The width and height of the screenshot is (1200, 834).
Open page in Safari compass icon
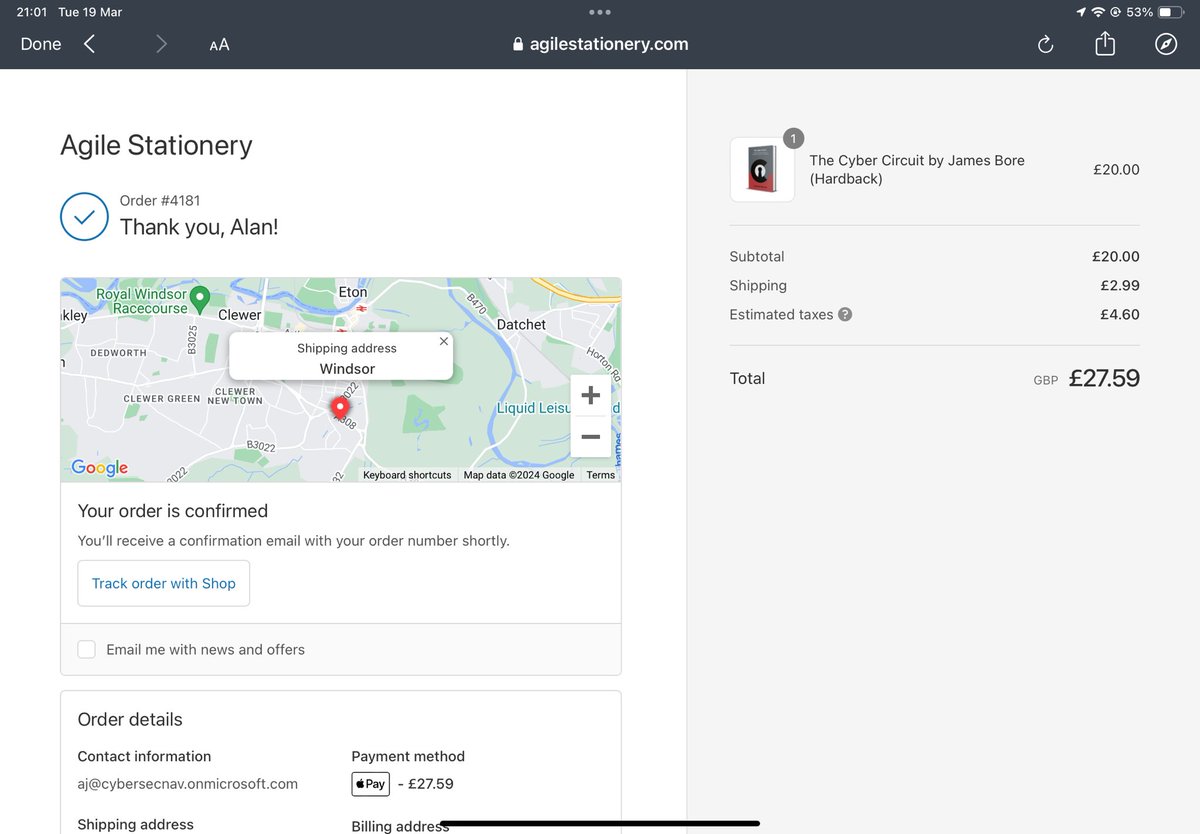click(1166, 44)
